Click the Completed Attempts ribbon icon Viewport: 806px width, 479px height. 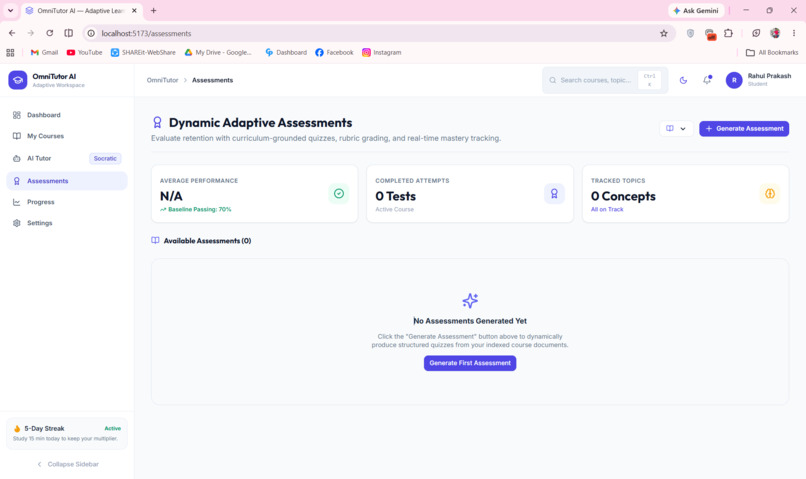pyautogui.click(x=554, y=194)
